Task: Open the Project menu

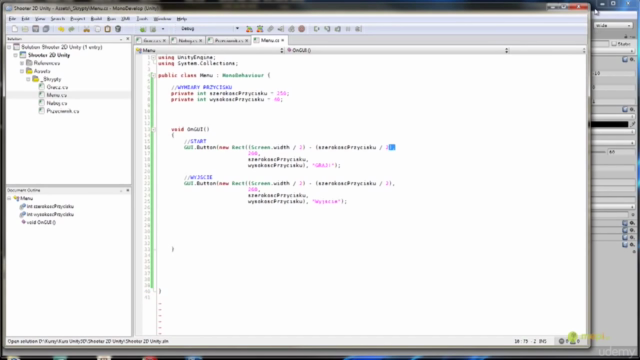Action: coord(78,19)
